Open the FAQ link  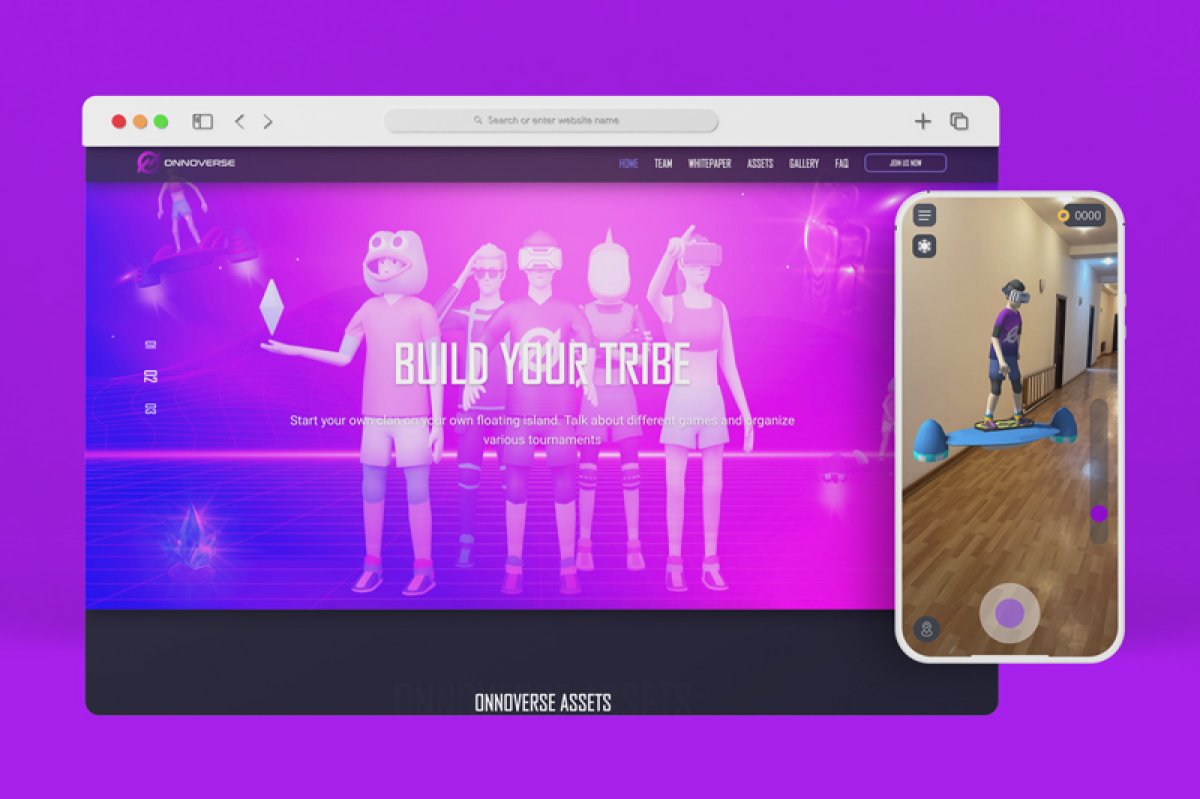point(842,163)
